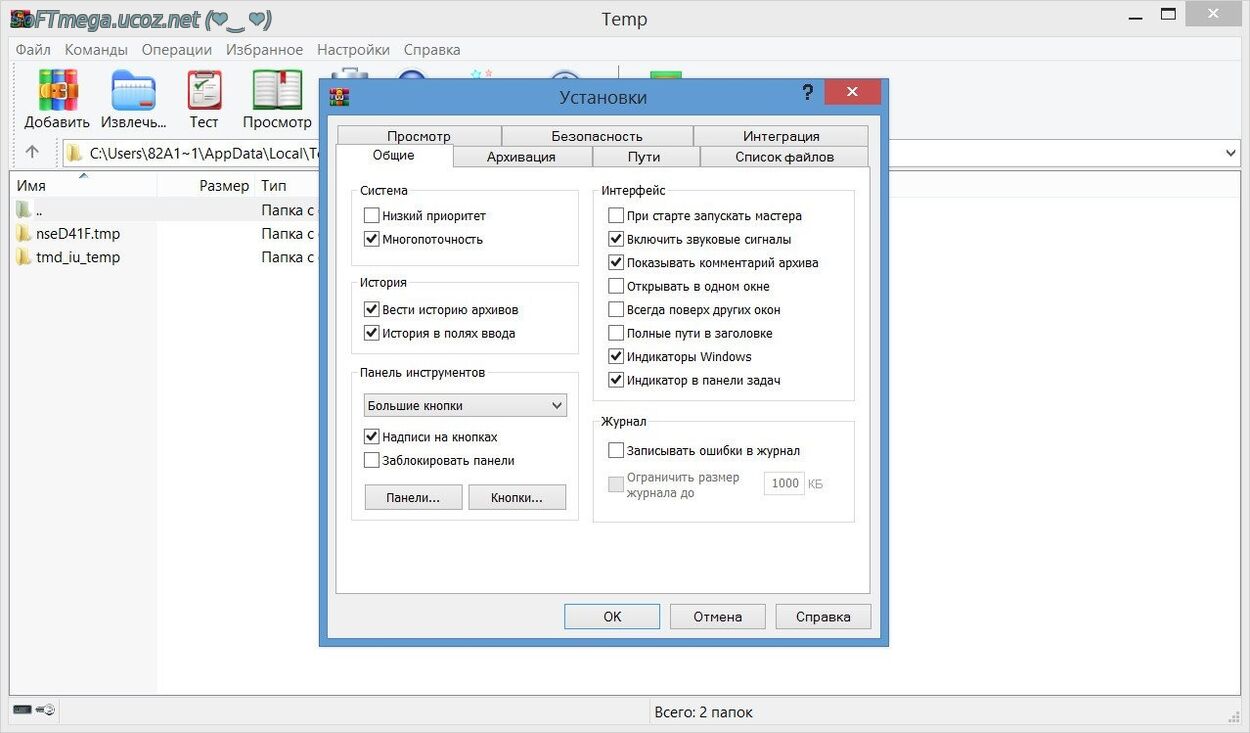Click the drive icon in status bar
This screenshot has height=733, width=1250.
coord(23,710)
